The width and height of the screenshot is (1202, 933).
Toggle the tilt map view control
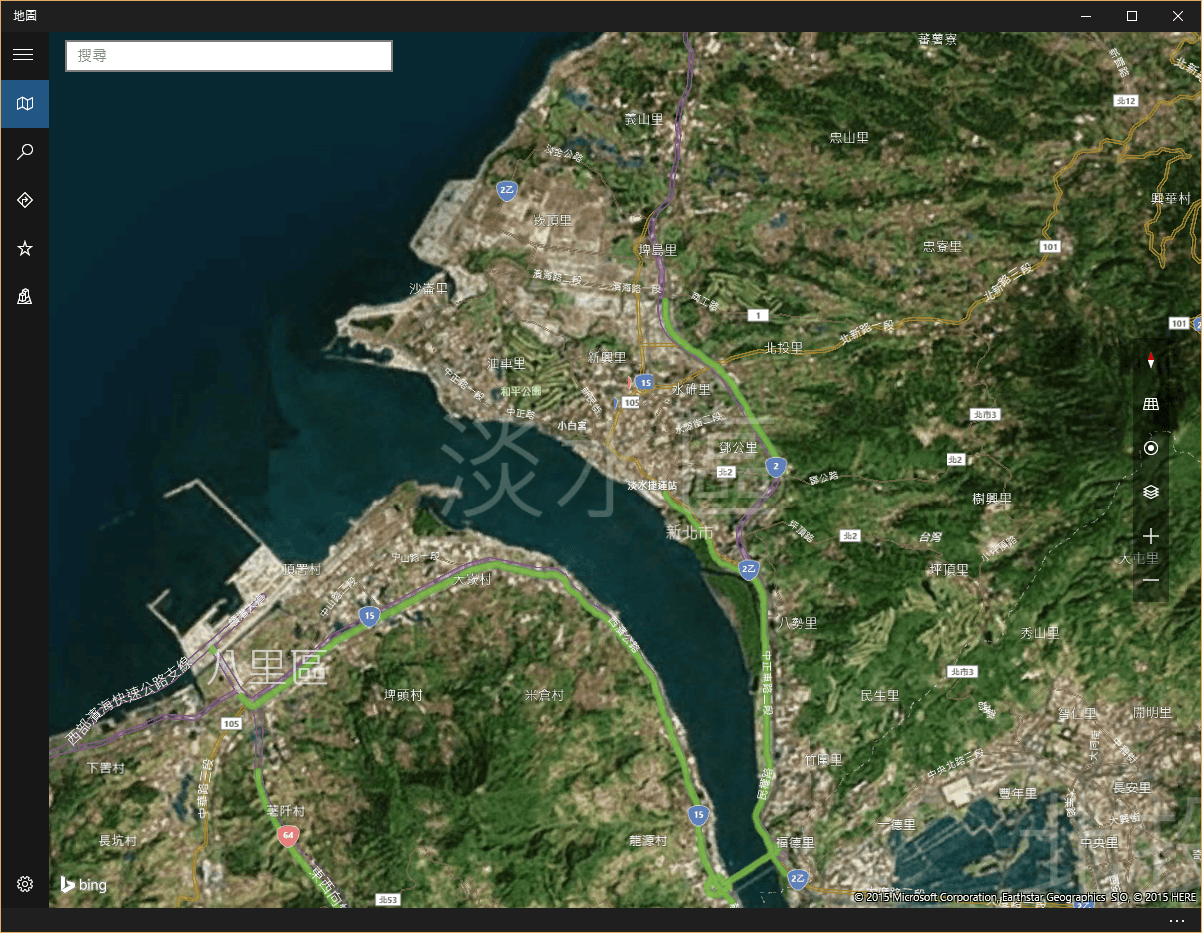(1151, 404)
